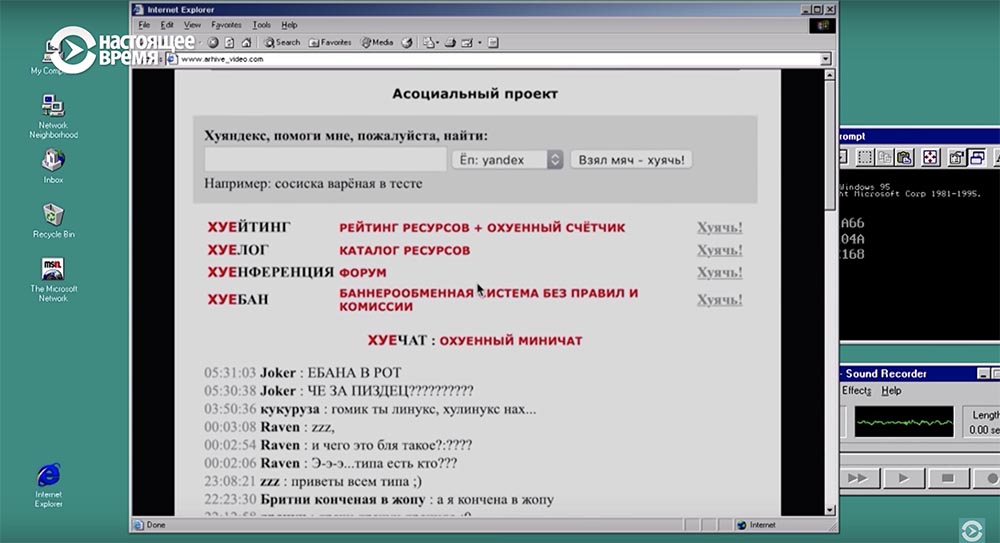
Task: Click the Play button in Sound Recorder
Action: tap(903, 478)
